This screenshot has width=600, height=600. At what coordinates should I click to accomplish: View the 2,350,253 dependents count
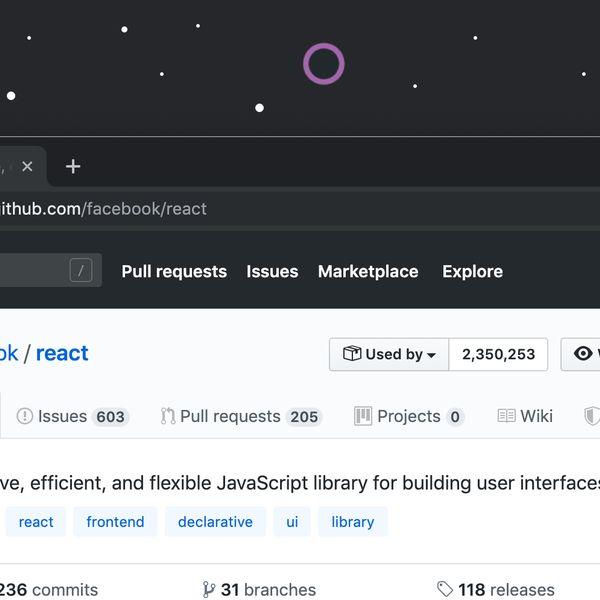498,354
